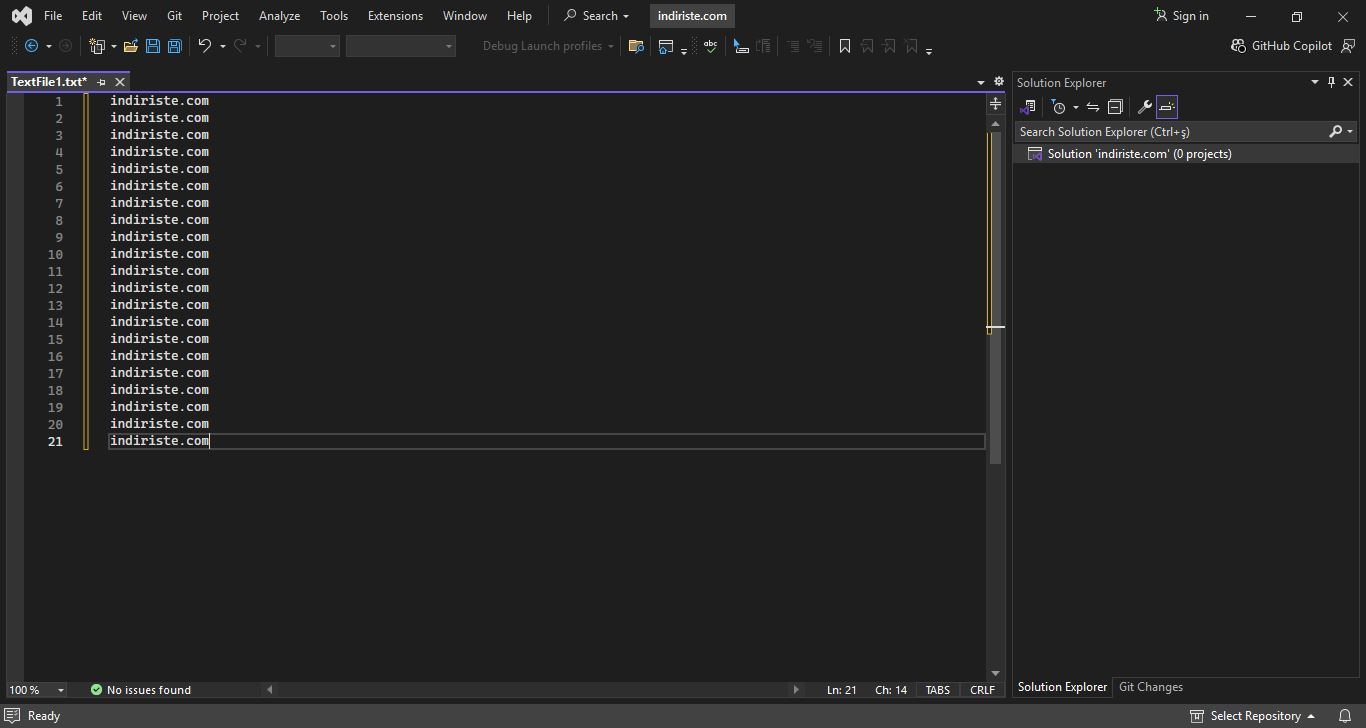Click the pending changes filter clock icon
Screen dimensions: 1366x728
(1058, 107)
